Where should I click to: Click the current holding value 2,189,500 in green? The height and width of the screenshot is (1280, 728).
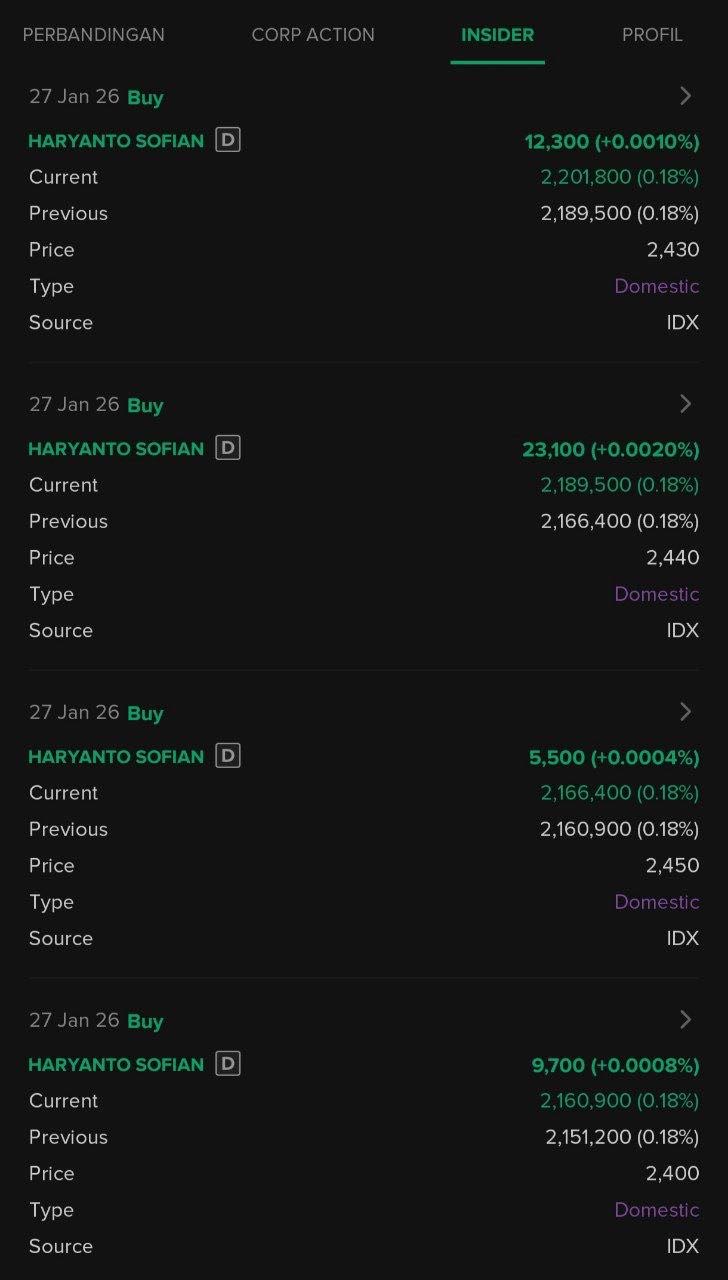(x=619, y=485)
